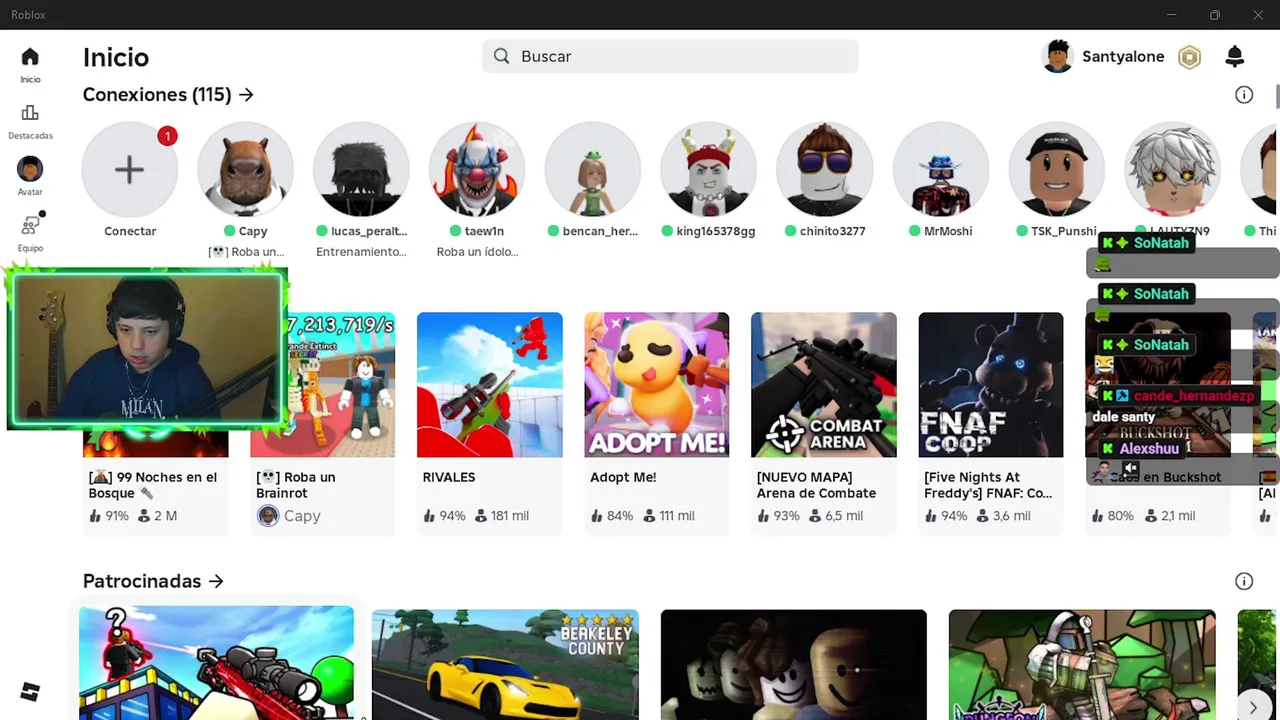Open king165378gg connection avatar
1280x720 pixels.
(709, 170)
